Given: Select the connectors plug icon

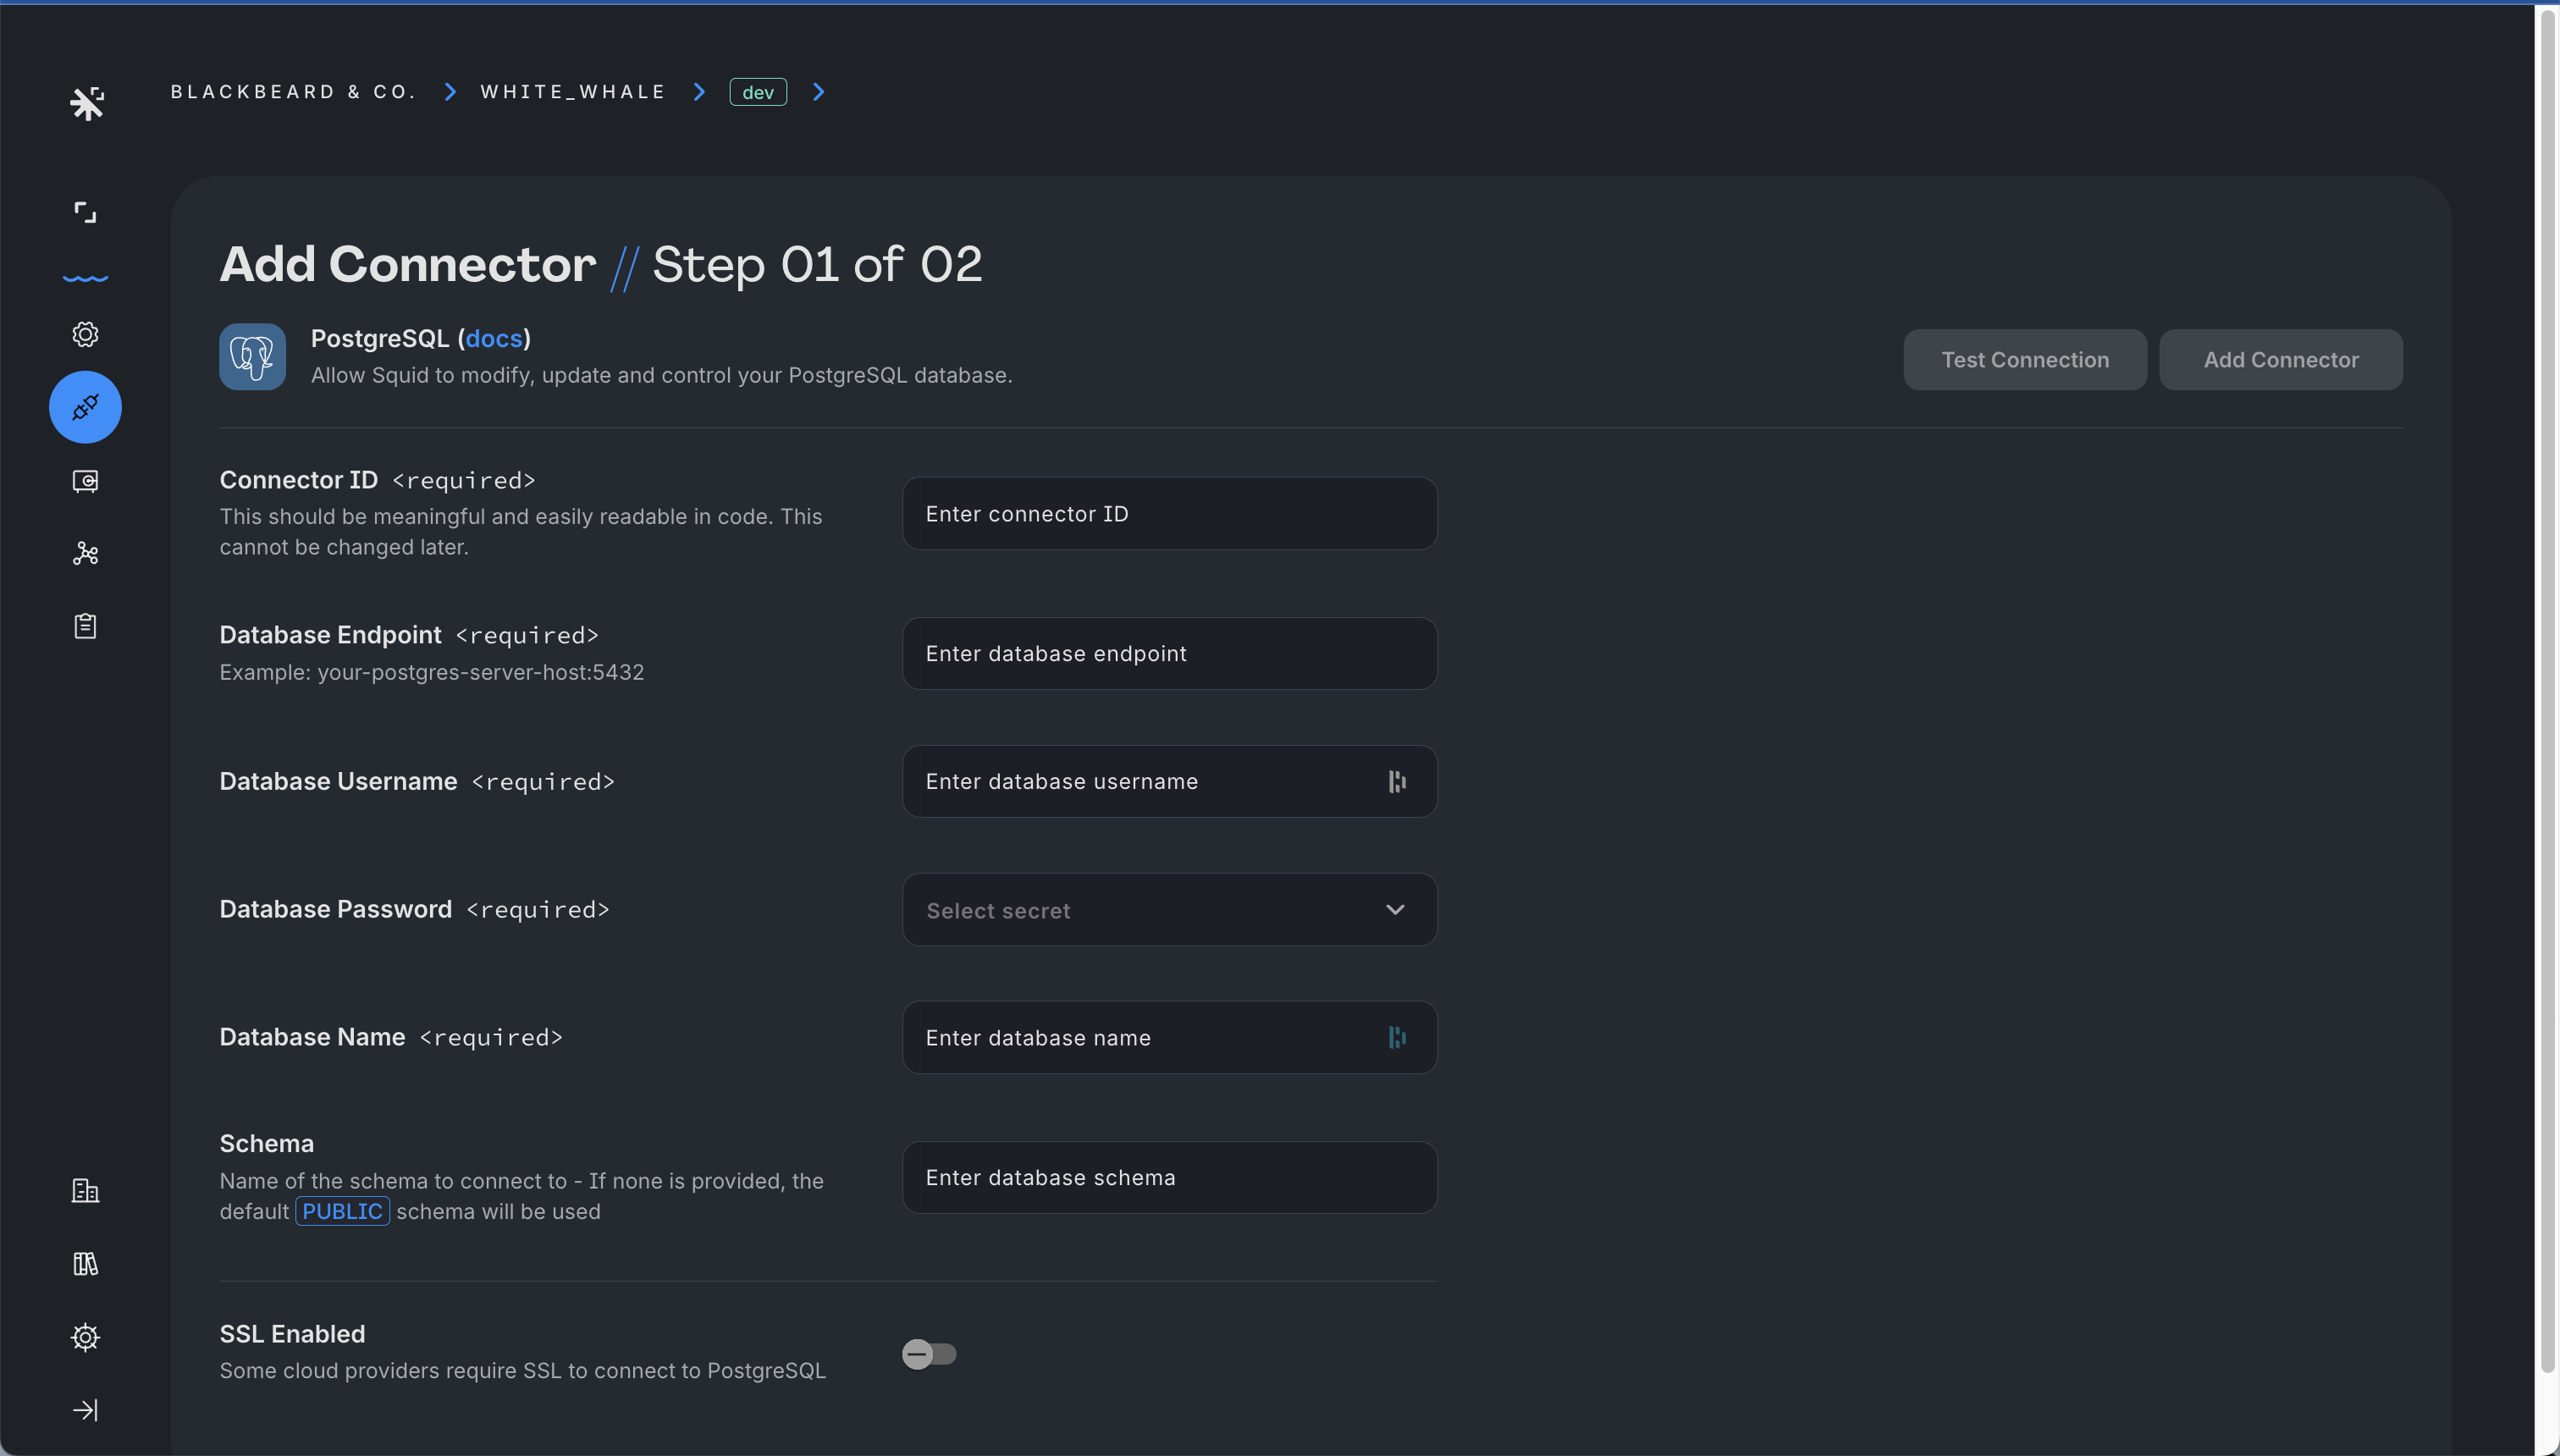Looking at the screenshot, I should 85,407.
